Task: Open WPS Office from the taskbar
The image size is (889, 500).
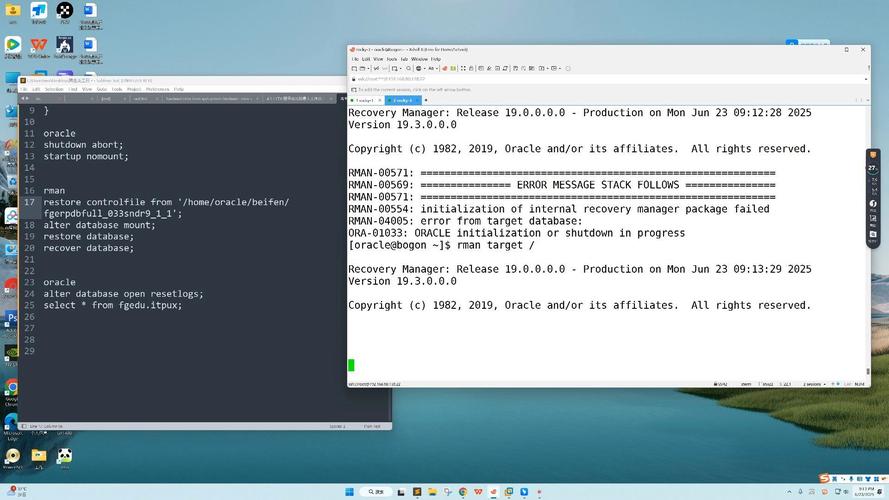Action: coord(478,491)
